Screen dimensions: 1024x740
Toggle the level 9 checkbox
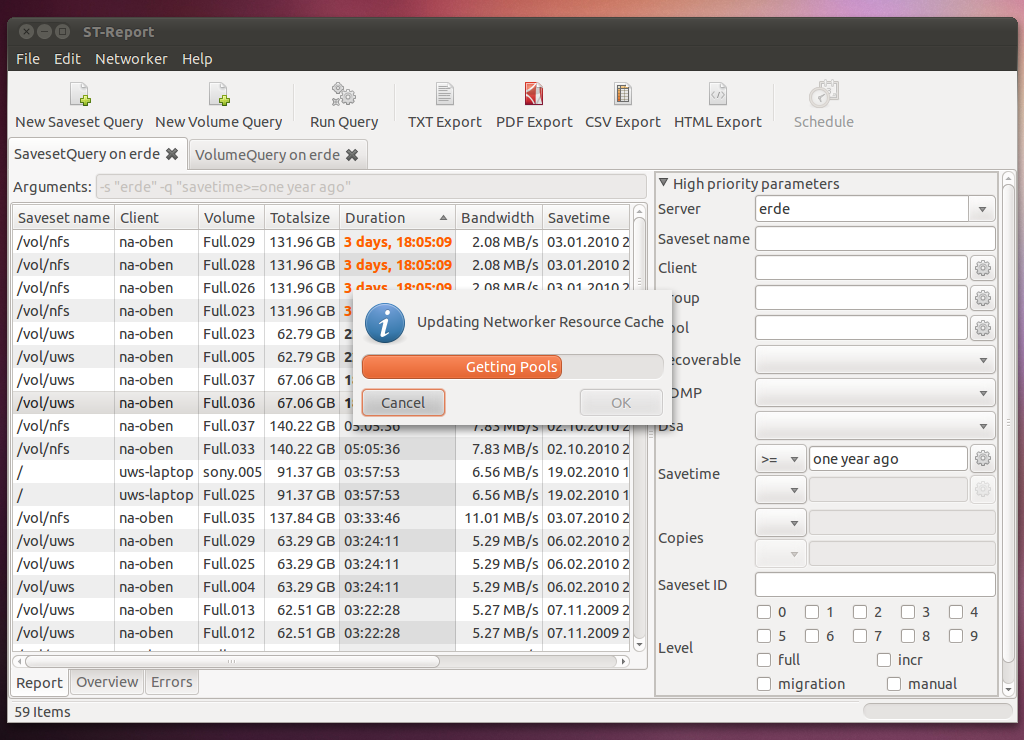pyautogui.click(x=956, y=636)
